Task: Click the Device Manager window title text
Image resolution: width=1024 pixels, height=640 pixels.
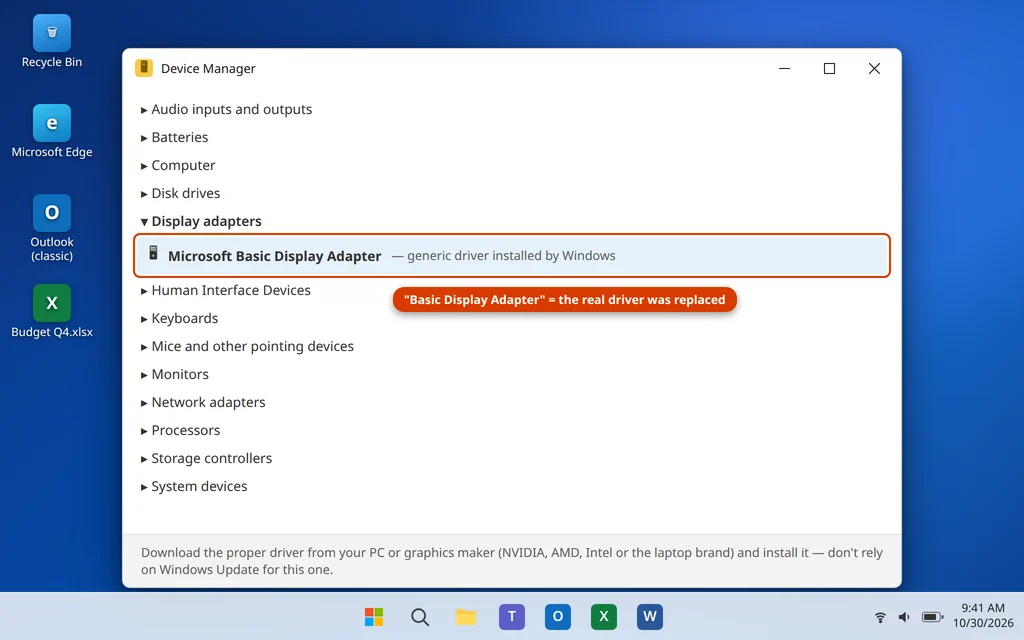Action: click(208, 69)
